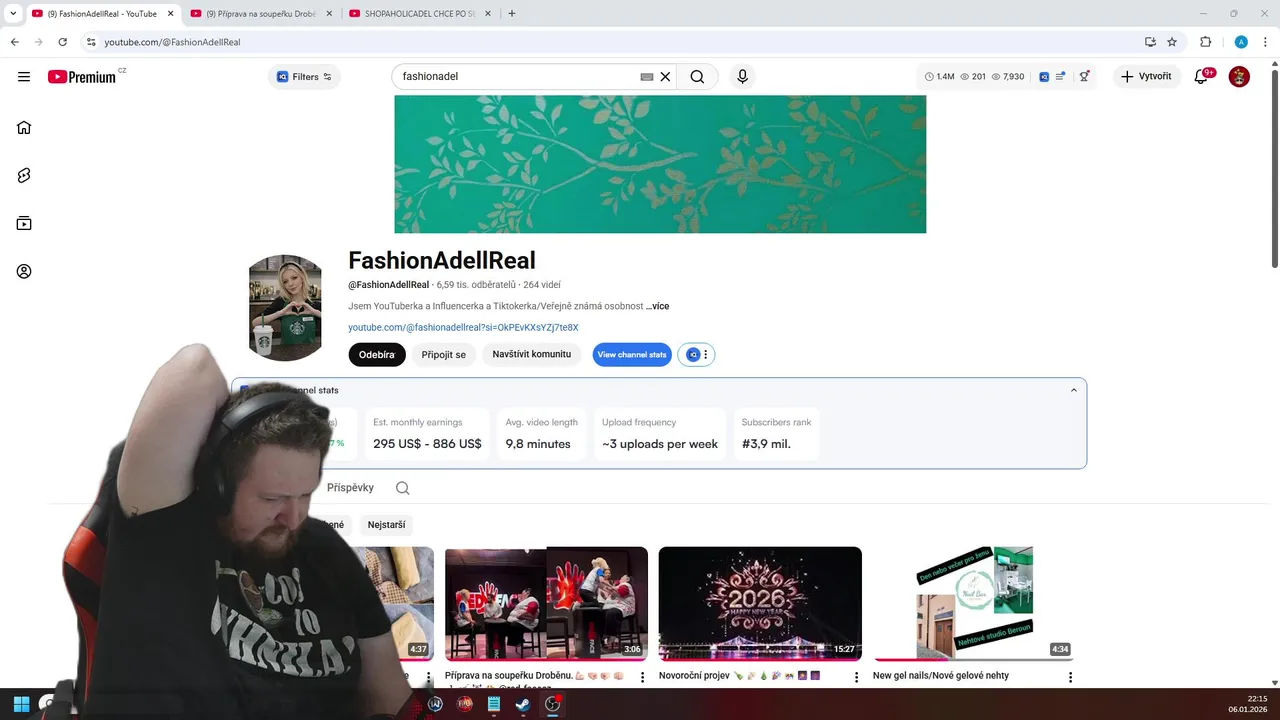Open the install app icon in address bar

(1150, 42)
